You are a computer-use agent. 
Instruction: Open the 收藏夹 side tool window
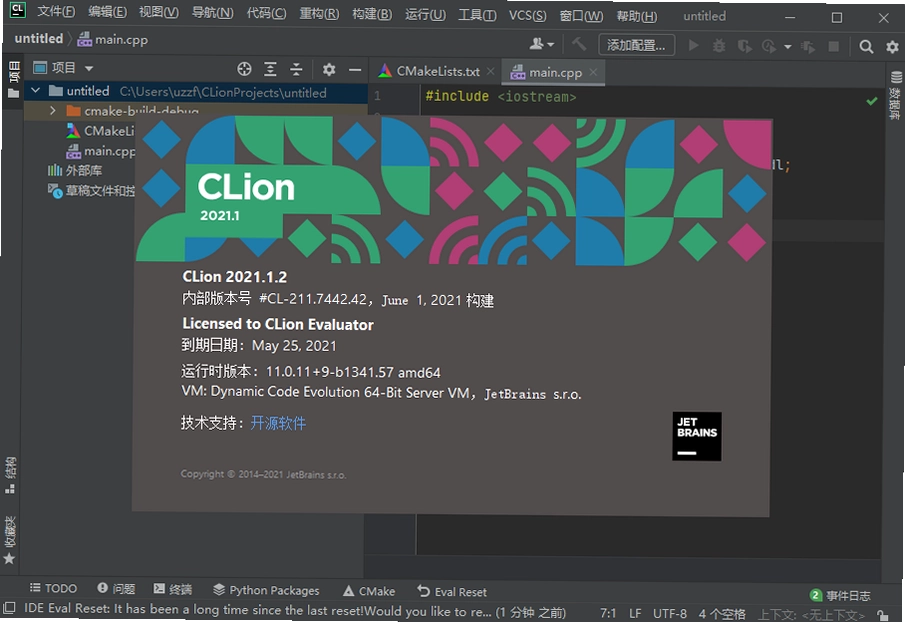[x=9, y=539]
